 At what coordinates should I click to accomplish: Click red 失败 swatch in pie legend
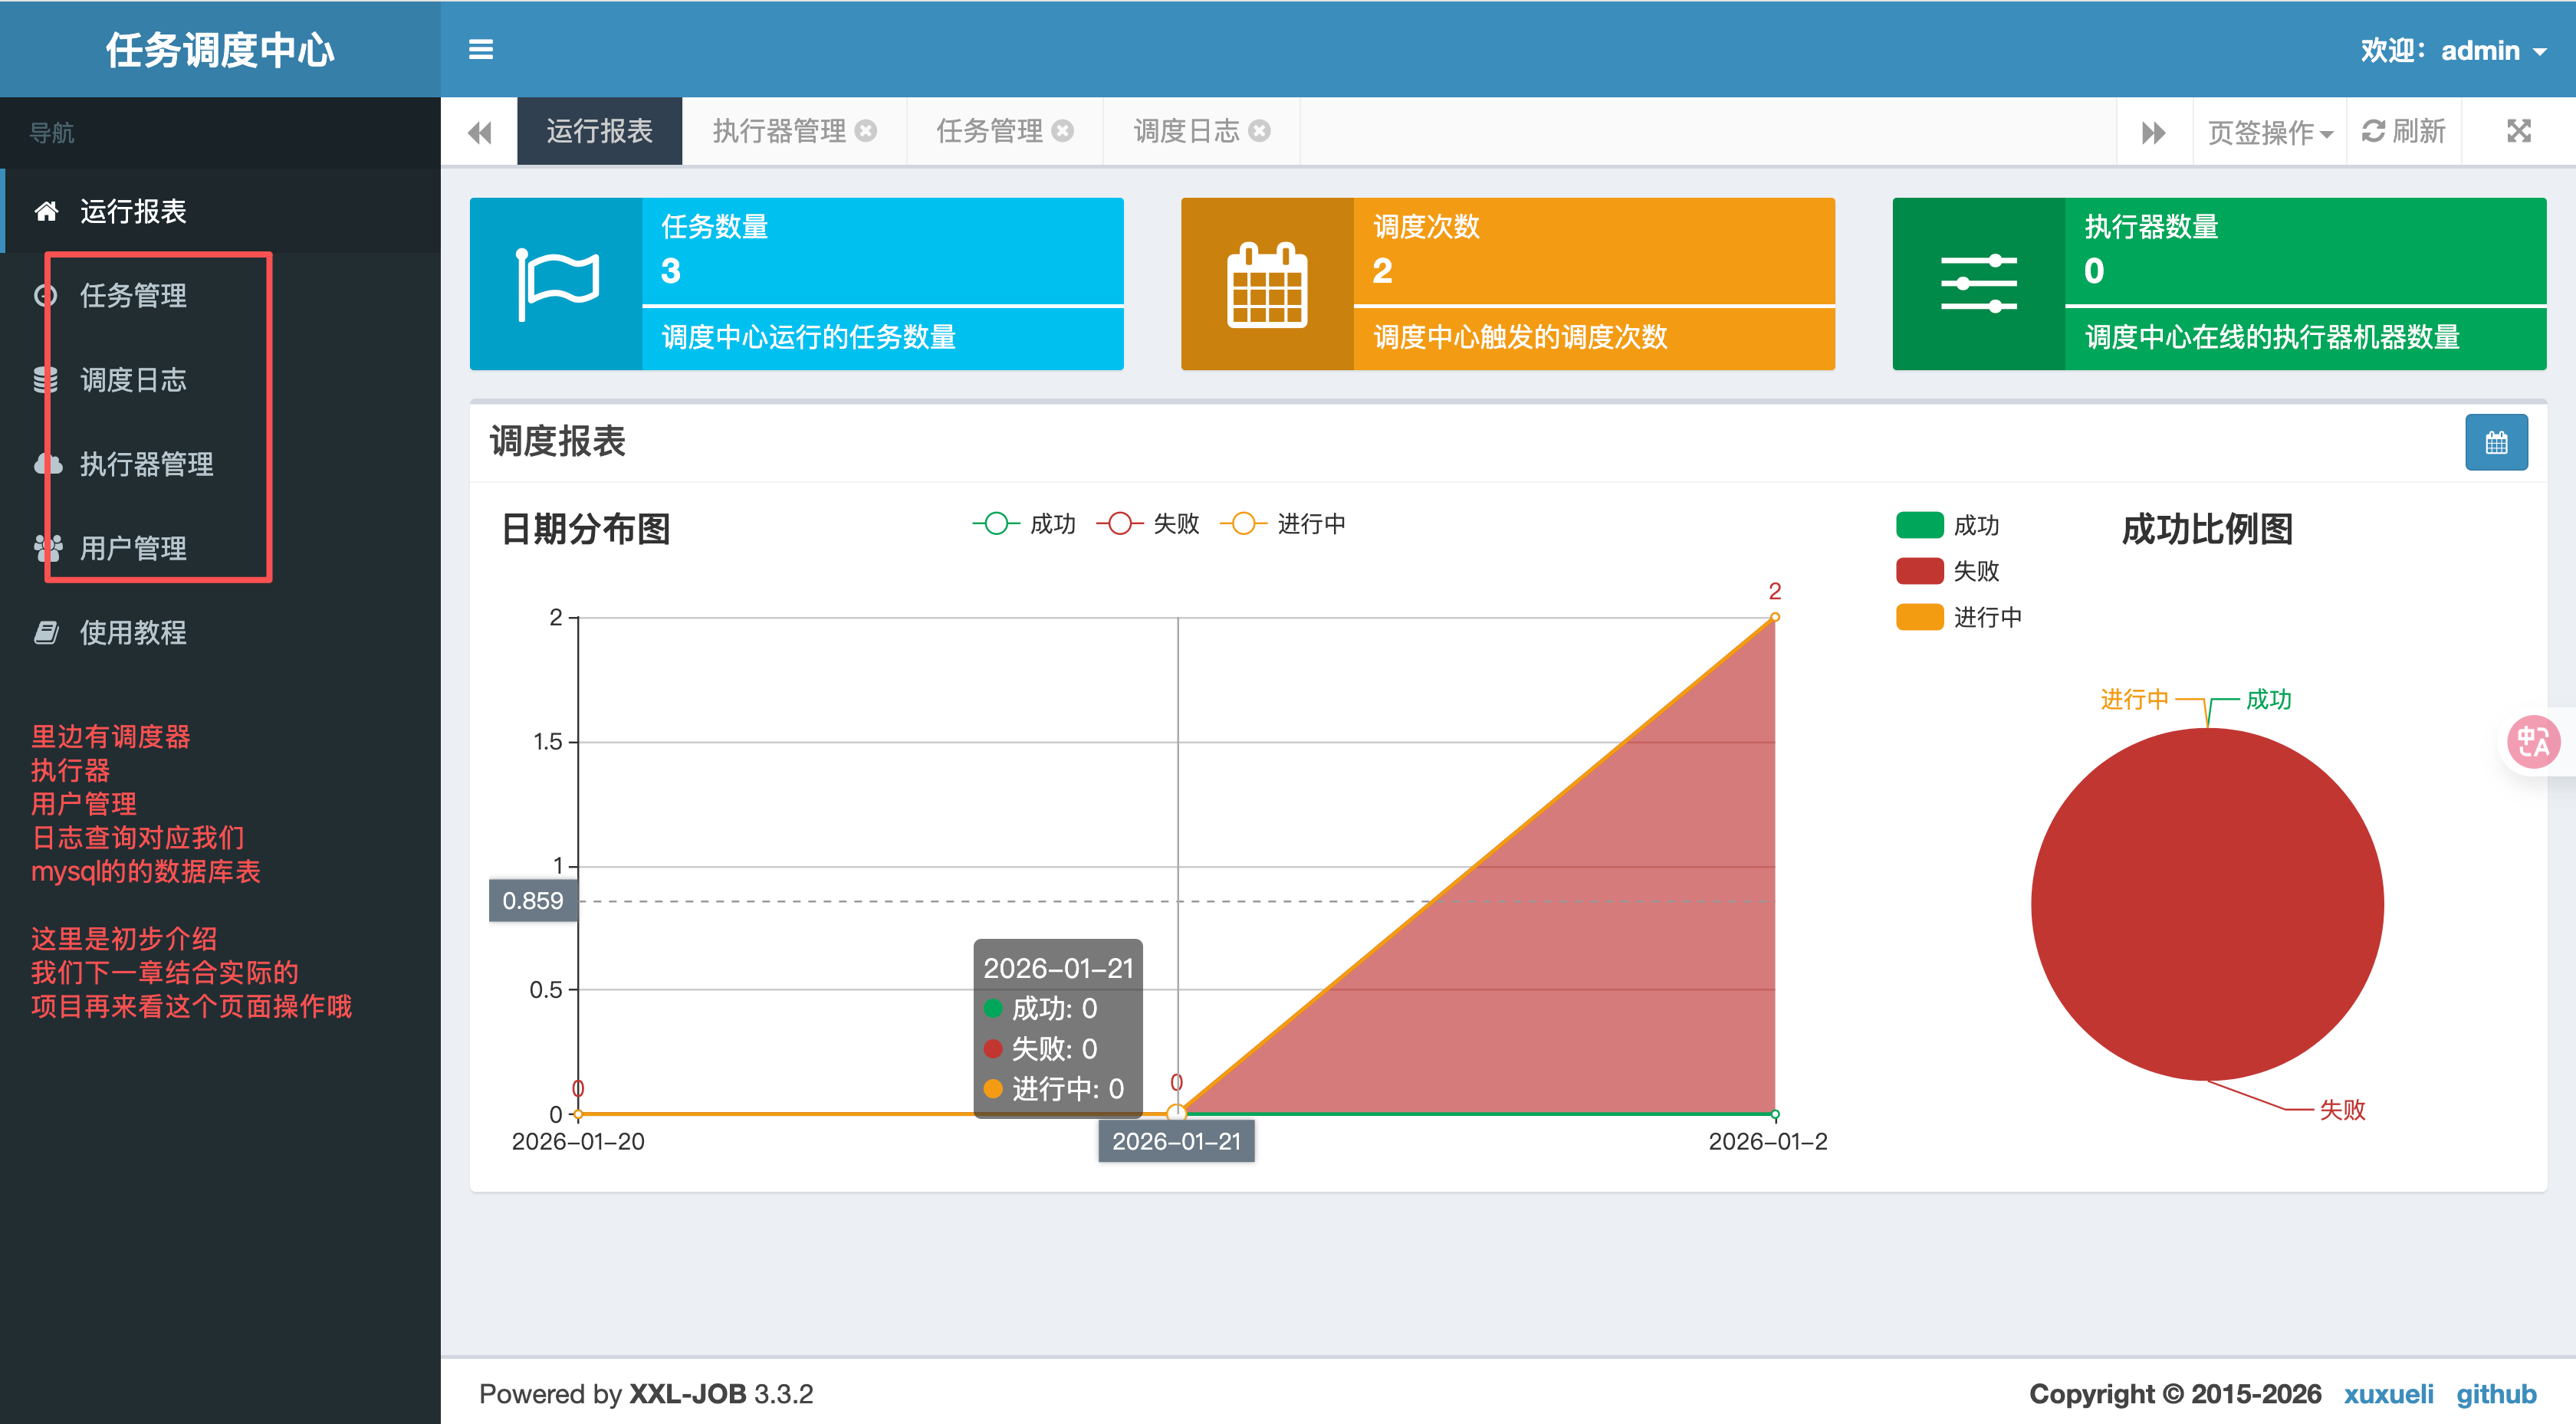click(1918, 571)
